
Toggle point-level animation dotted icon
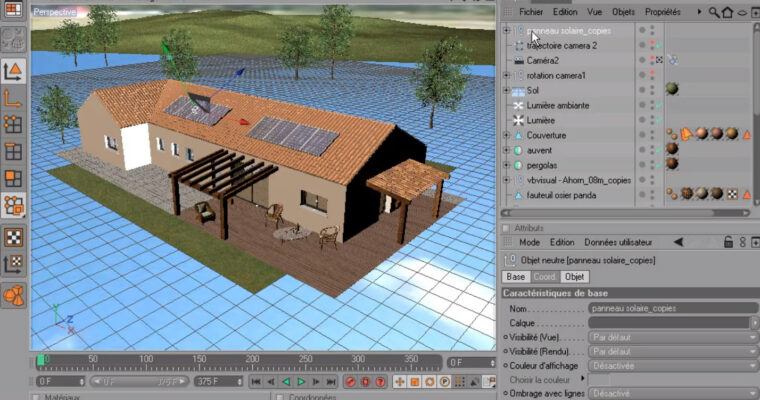pyautogui.click(x=459, y=382)
